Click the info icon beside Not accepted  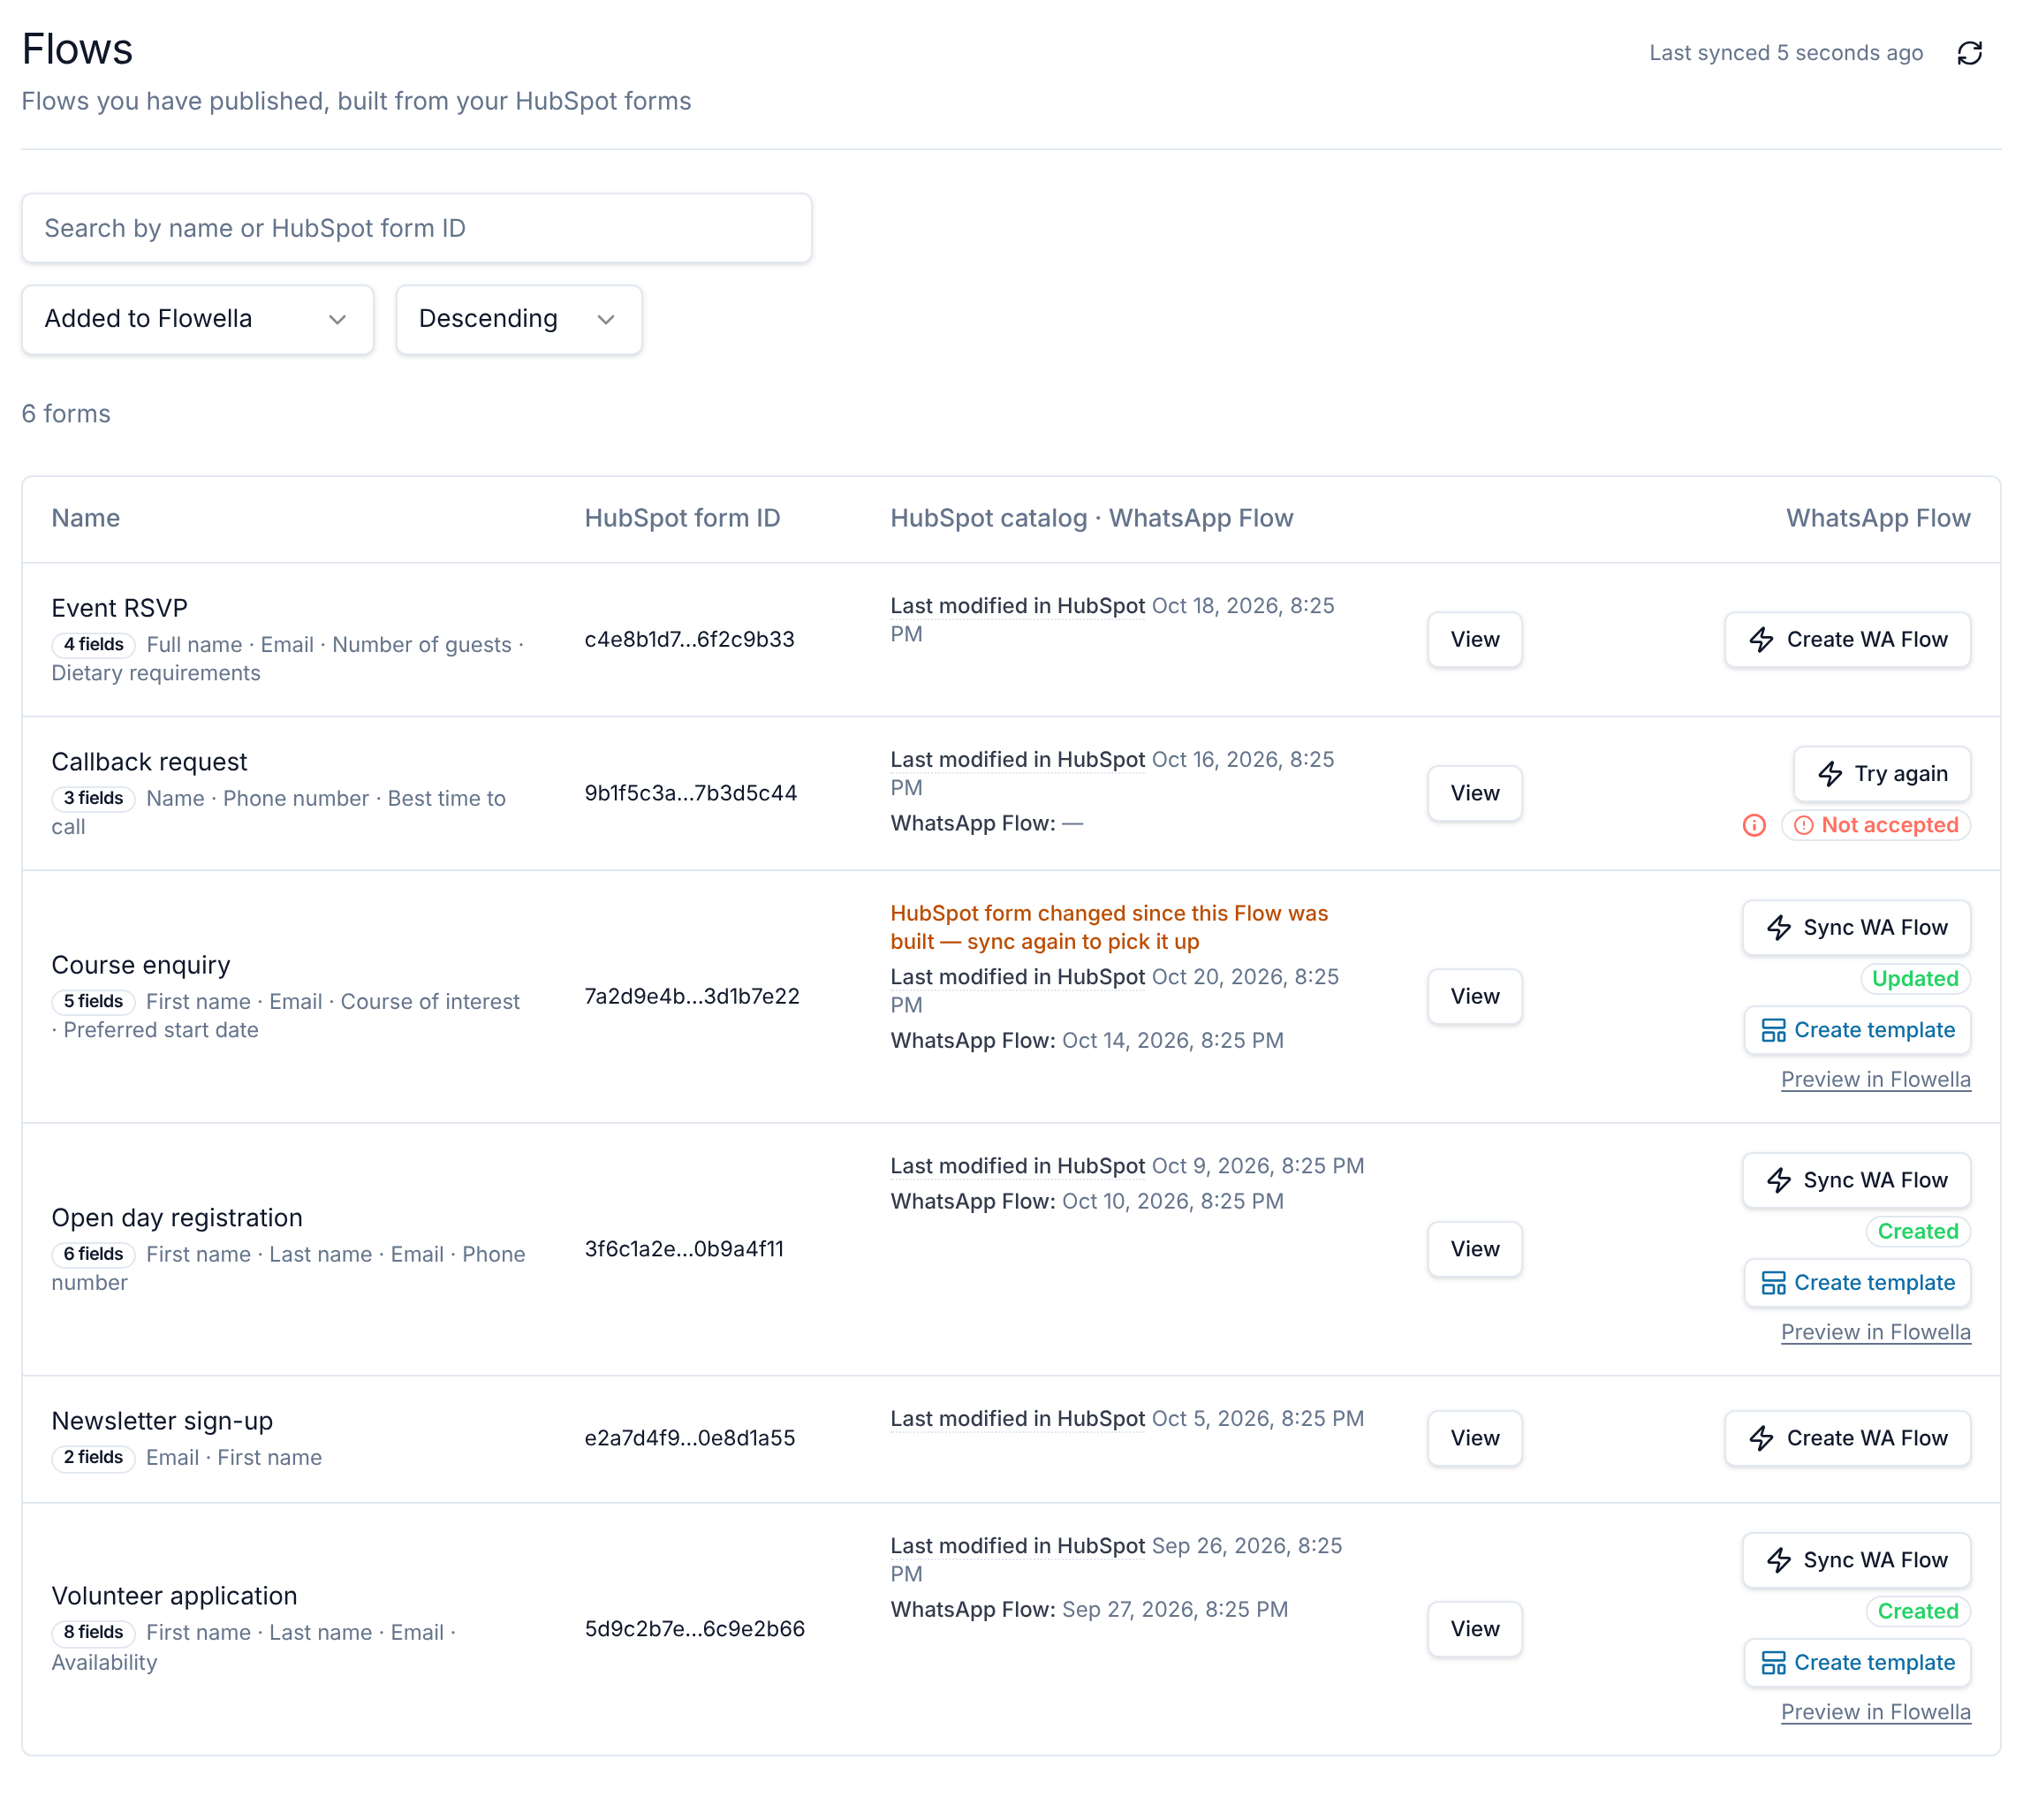tap(1754, 825)
